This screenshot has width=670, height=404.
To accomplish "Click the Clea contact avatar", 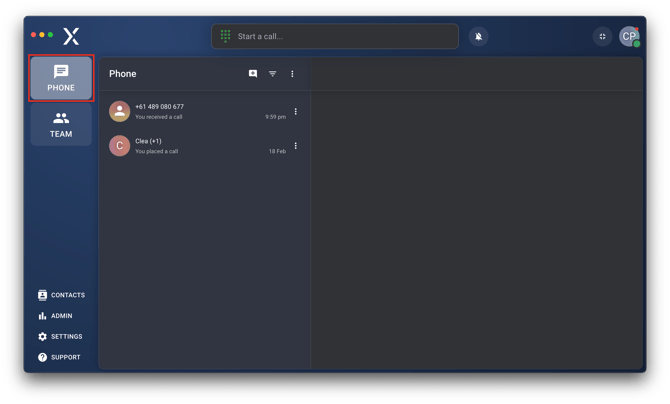I will click(x=120, y=146).
